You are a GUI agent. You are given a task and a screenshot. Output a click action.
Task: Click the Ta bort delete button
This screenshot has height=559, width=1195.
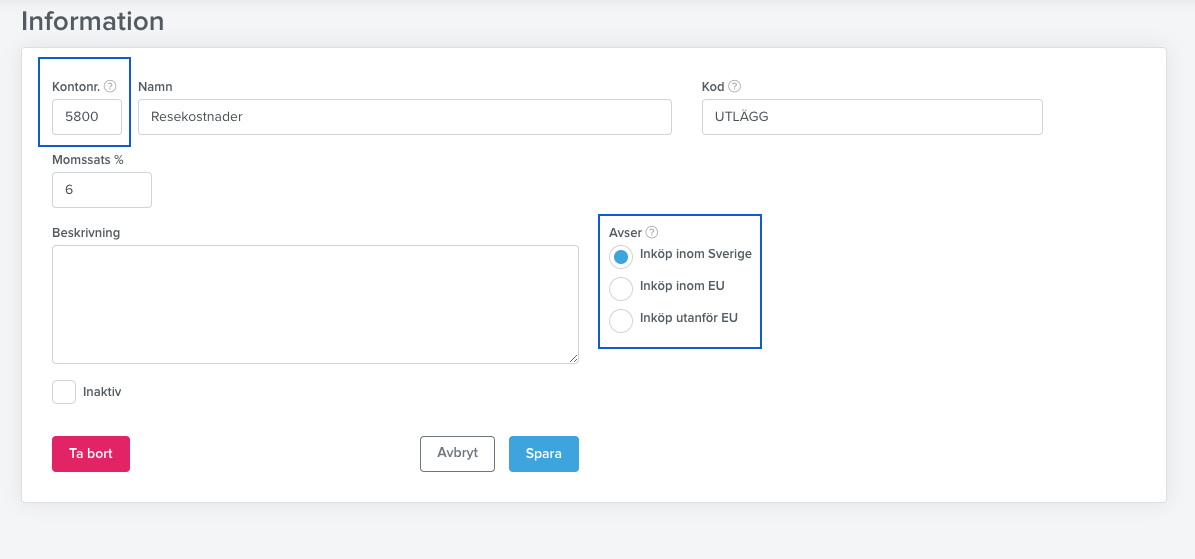pyautogui.click(x=91, y=454)
